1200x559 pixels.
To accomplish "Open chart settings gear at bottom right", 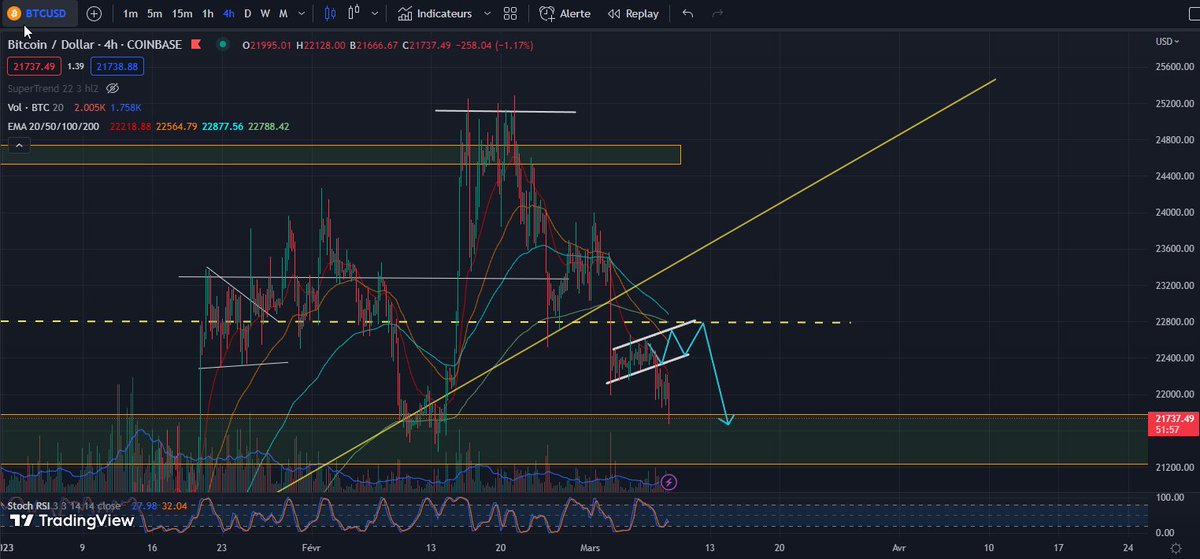I will (1174, 549).
